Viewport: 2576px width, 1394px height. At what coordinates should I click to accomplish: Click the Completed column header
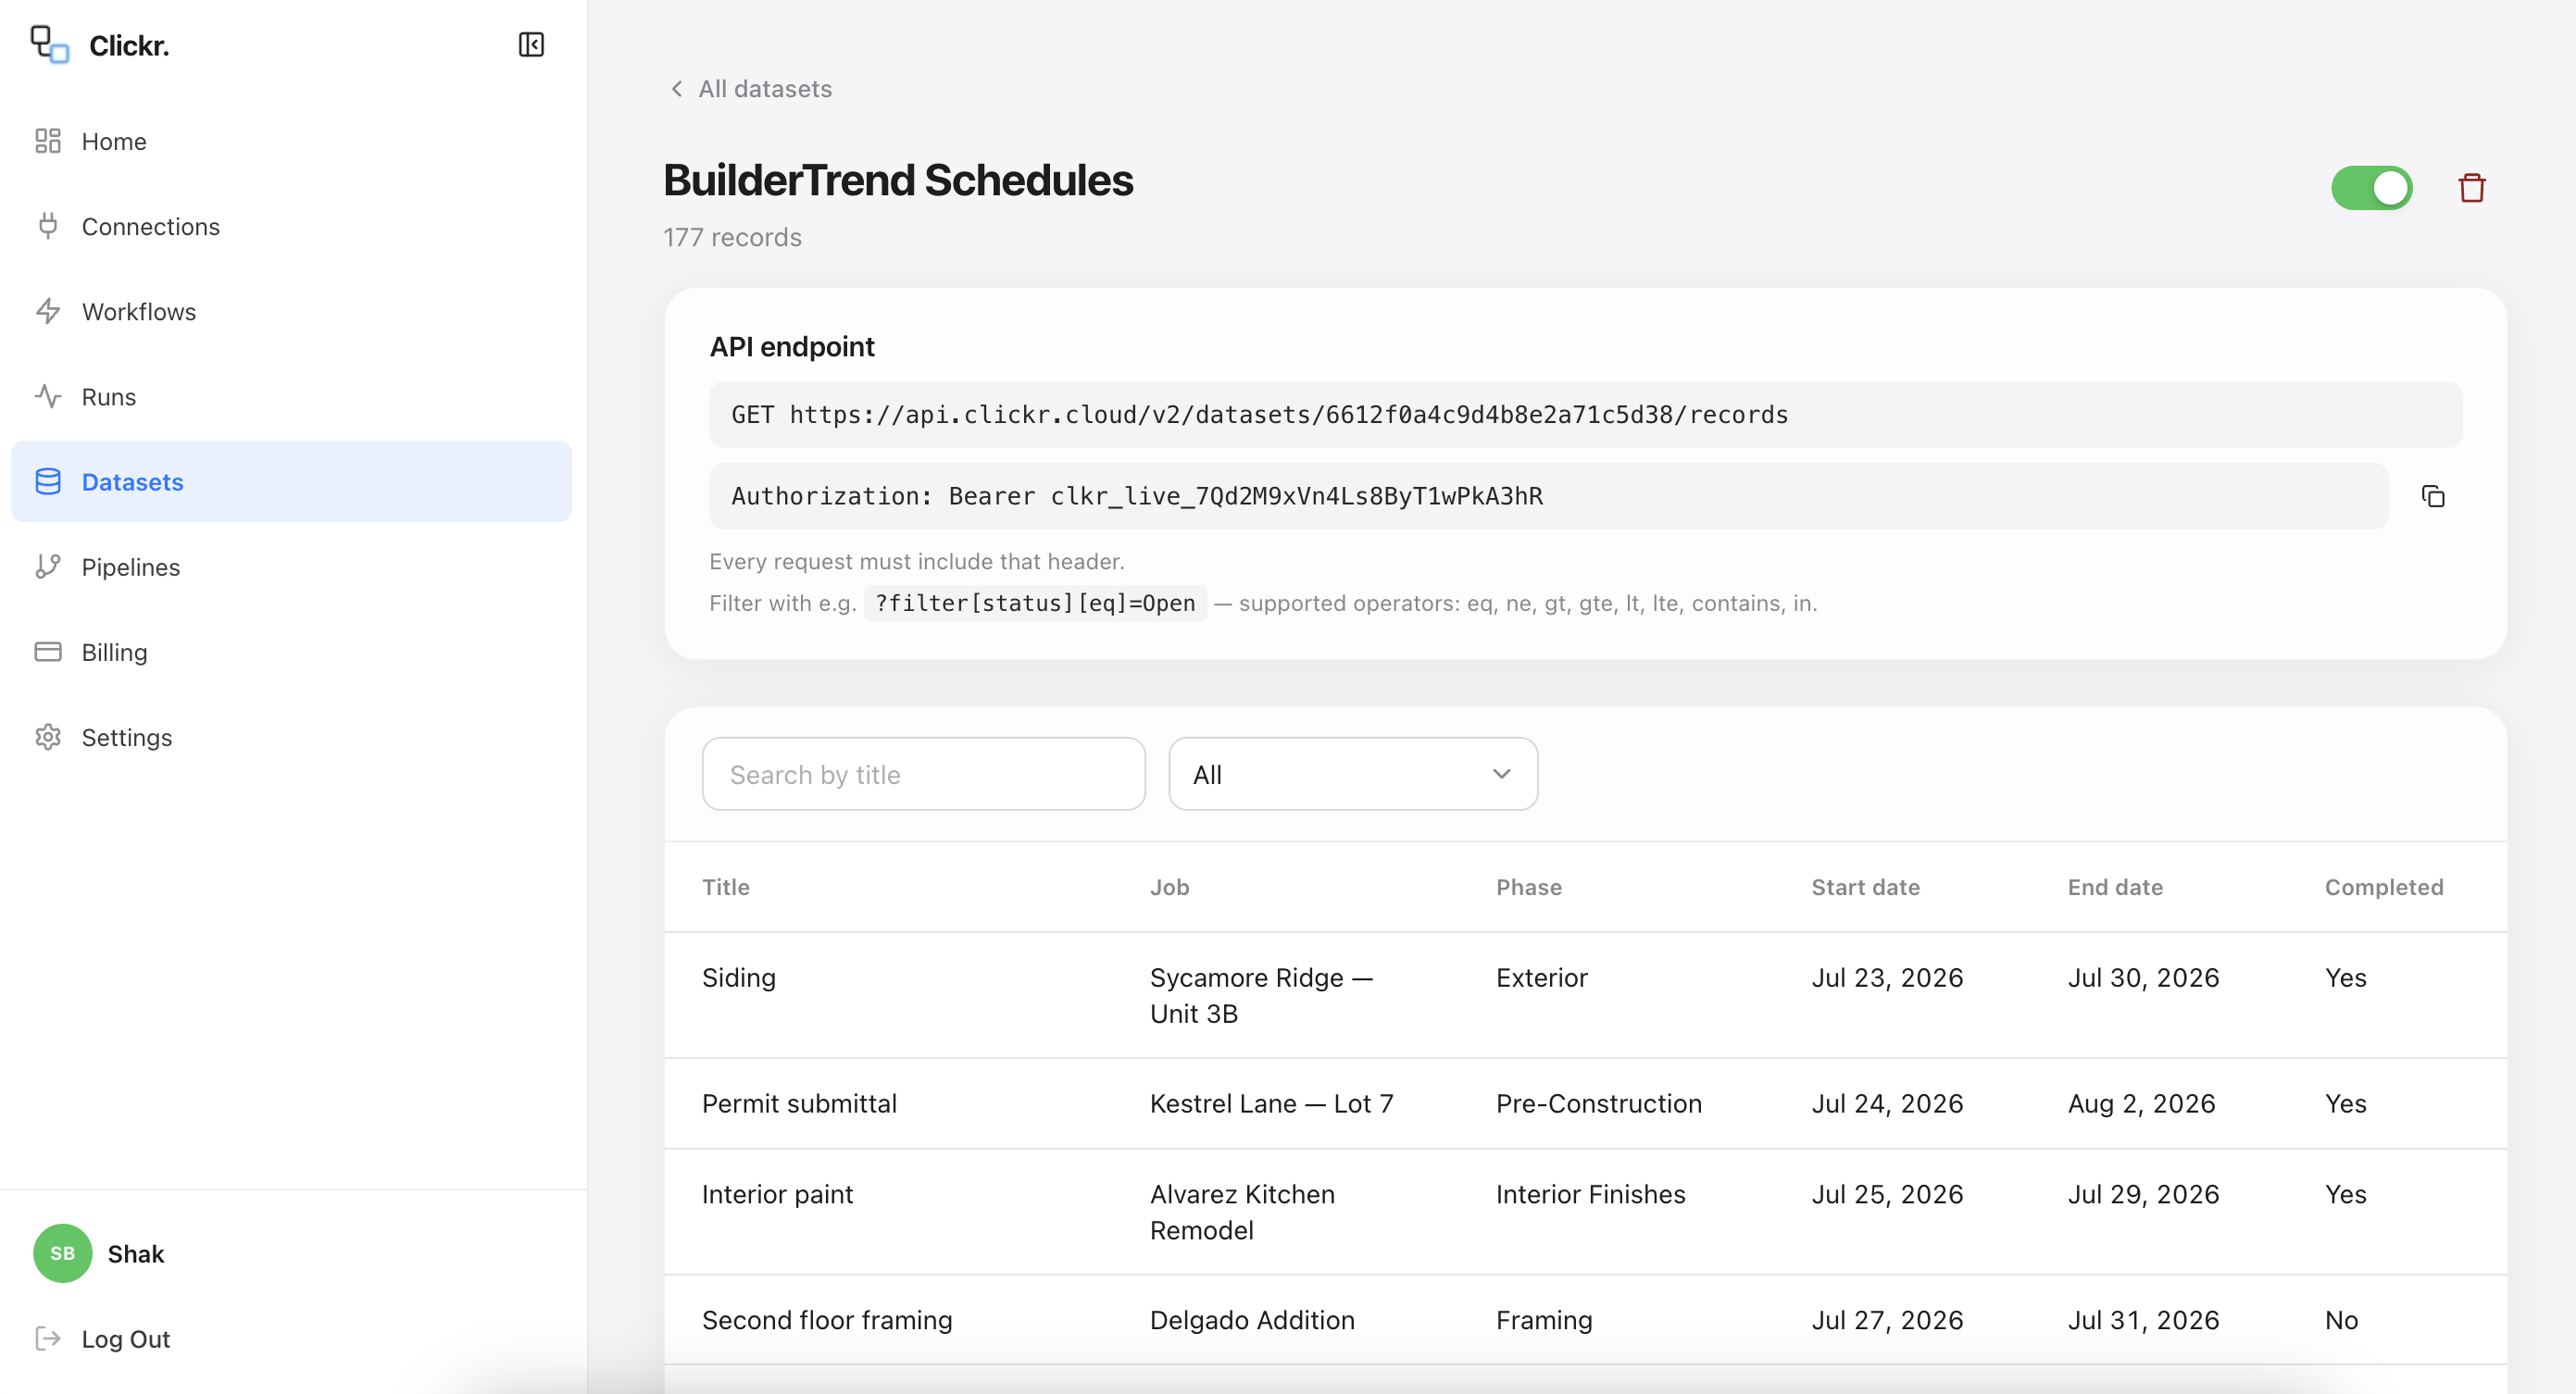pos(2384,887)
